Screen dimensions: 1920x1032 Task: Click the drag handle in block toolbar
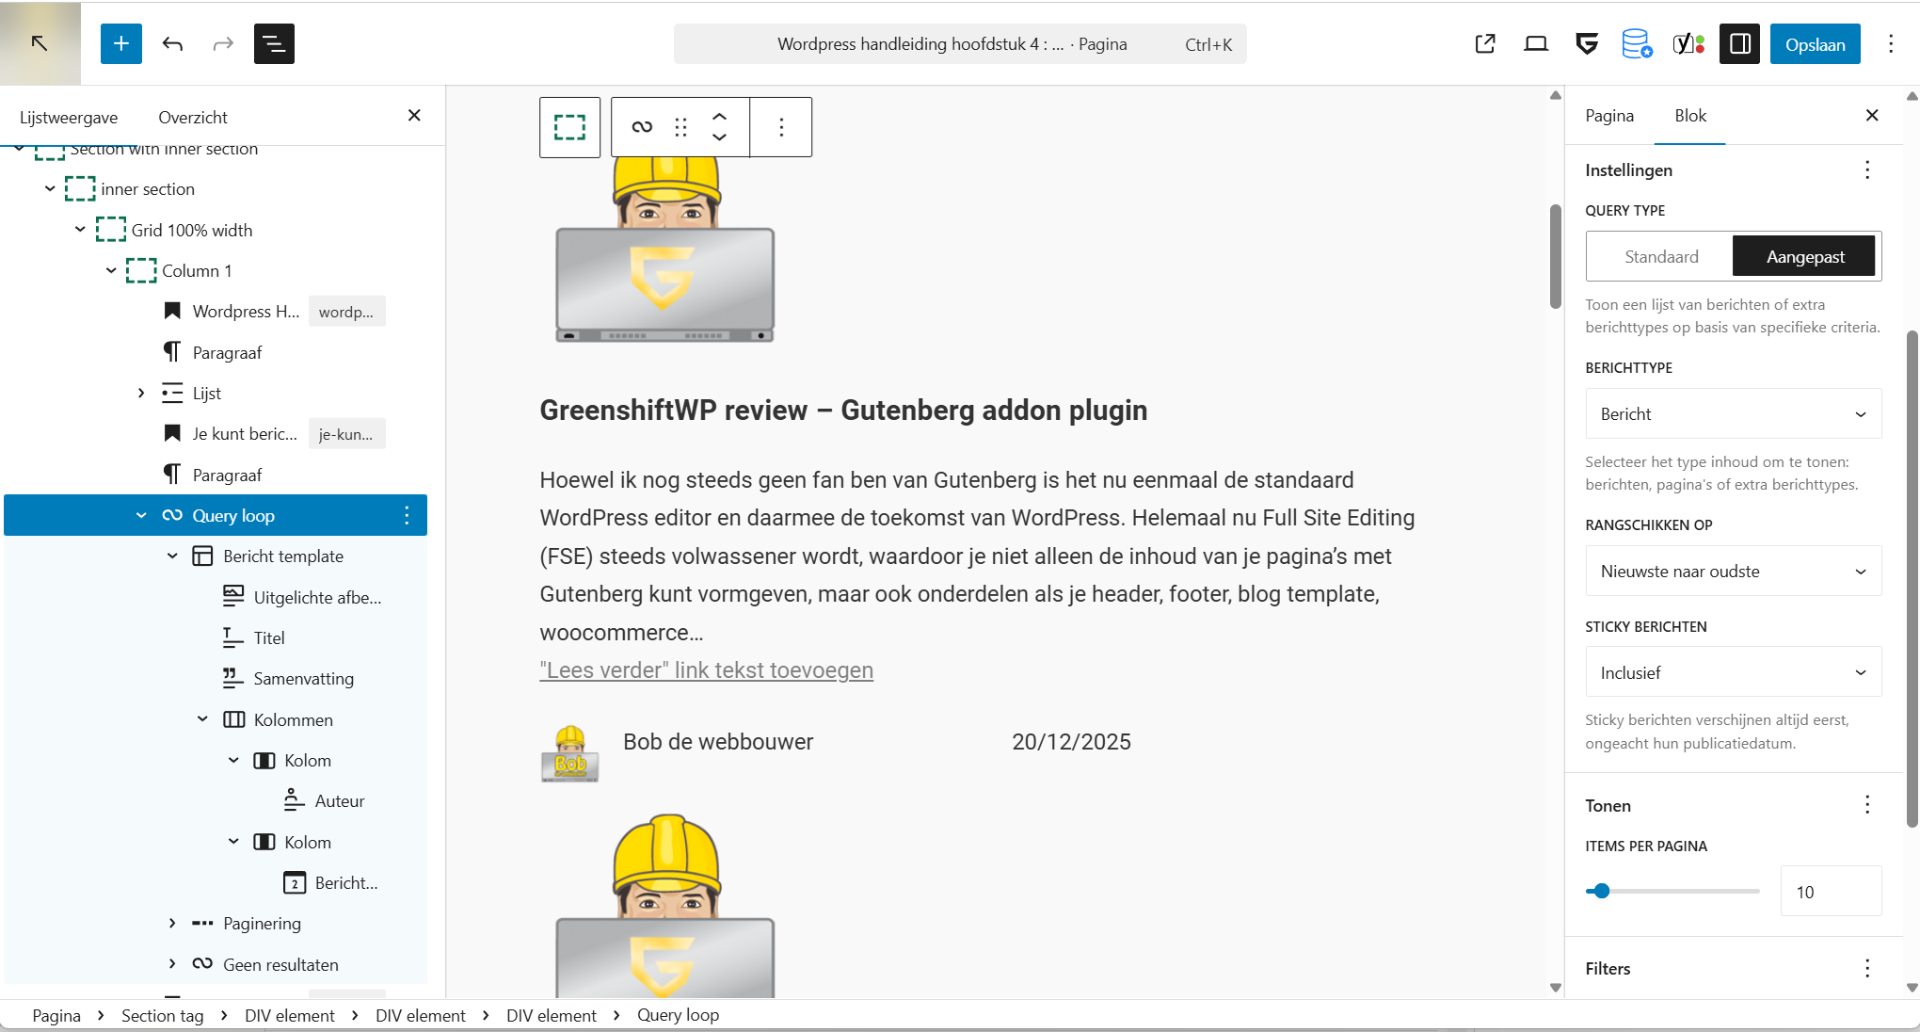[681, 127]
